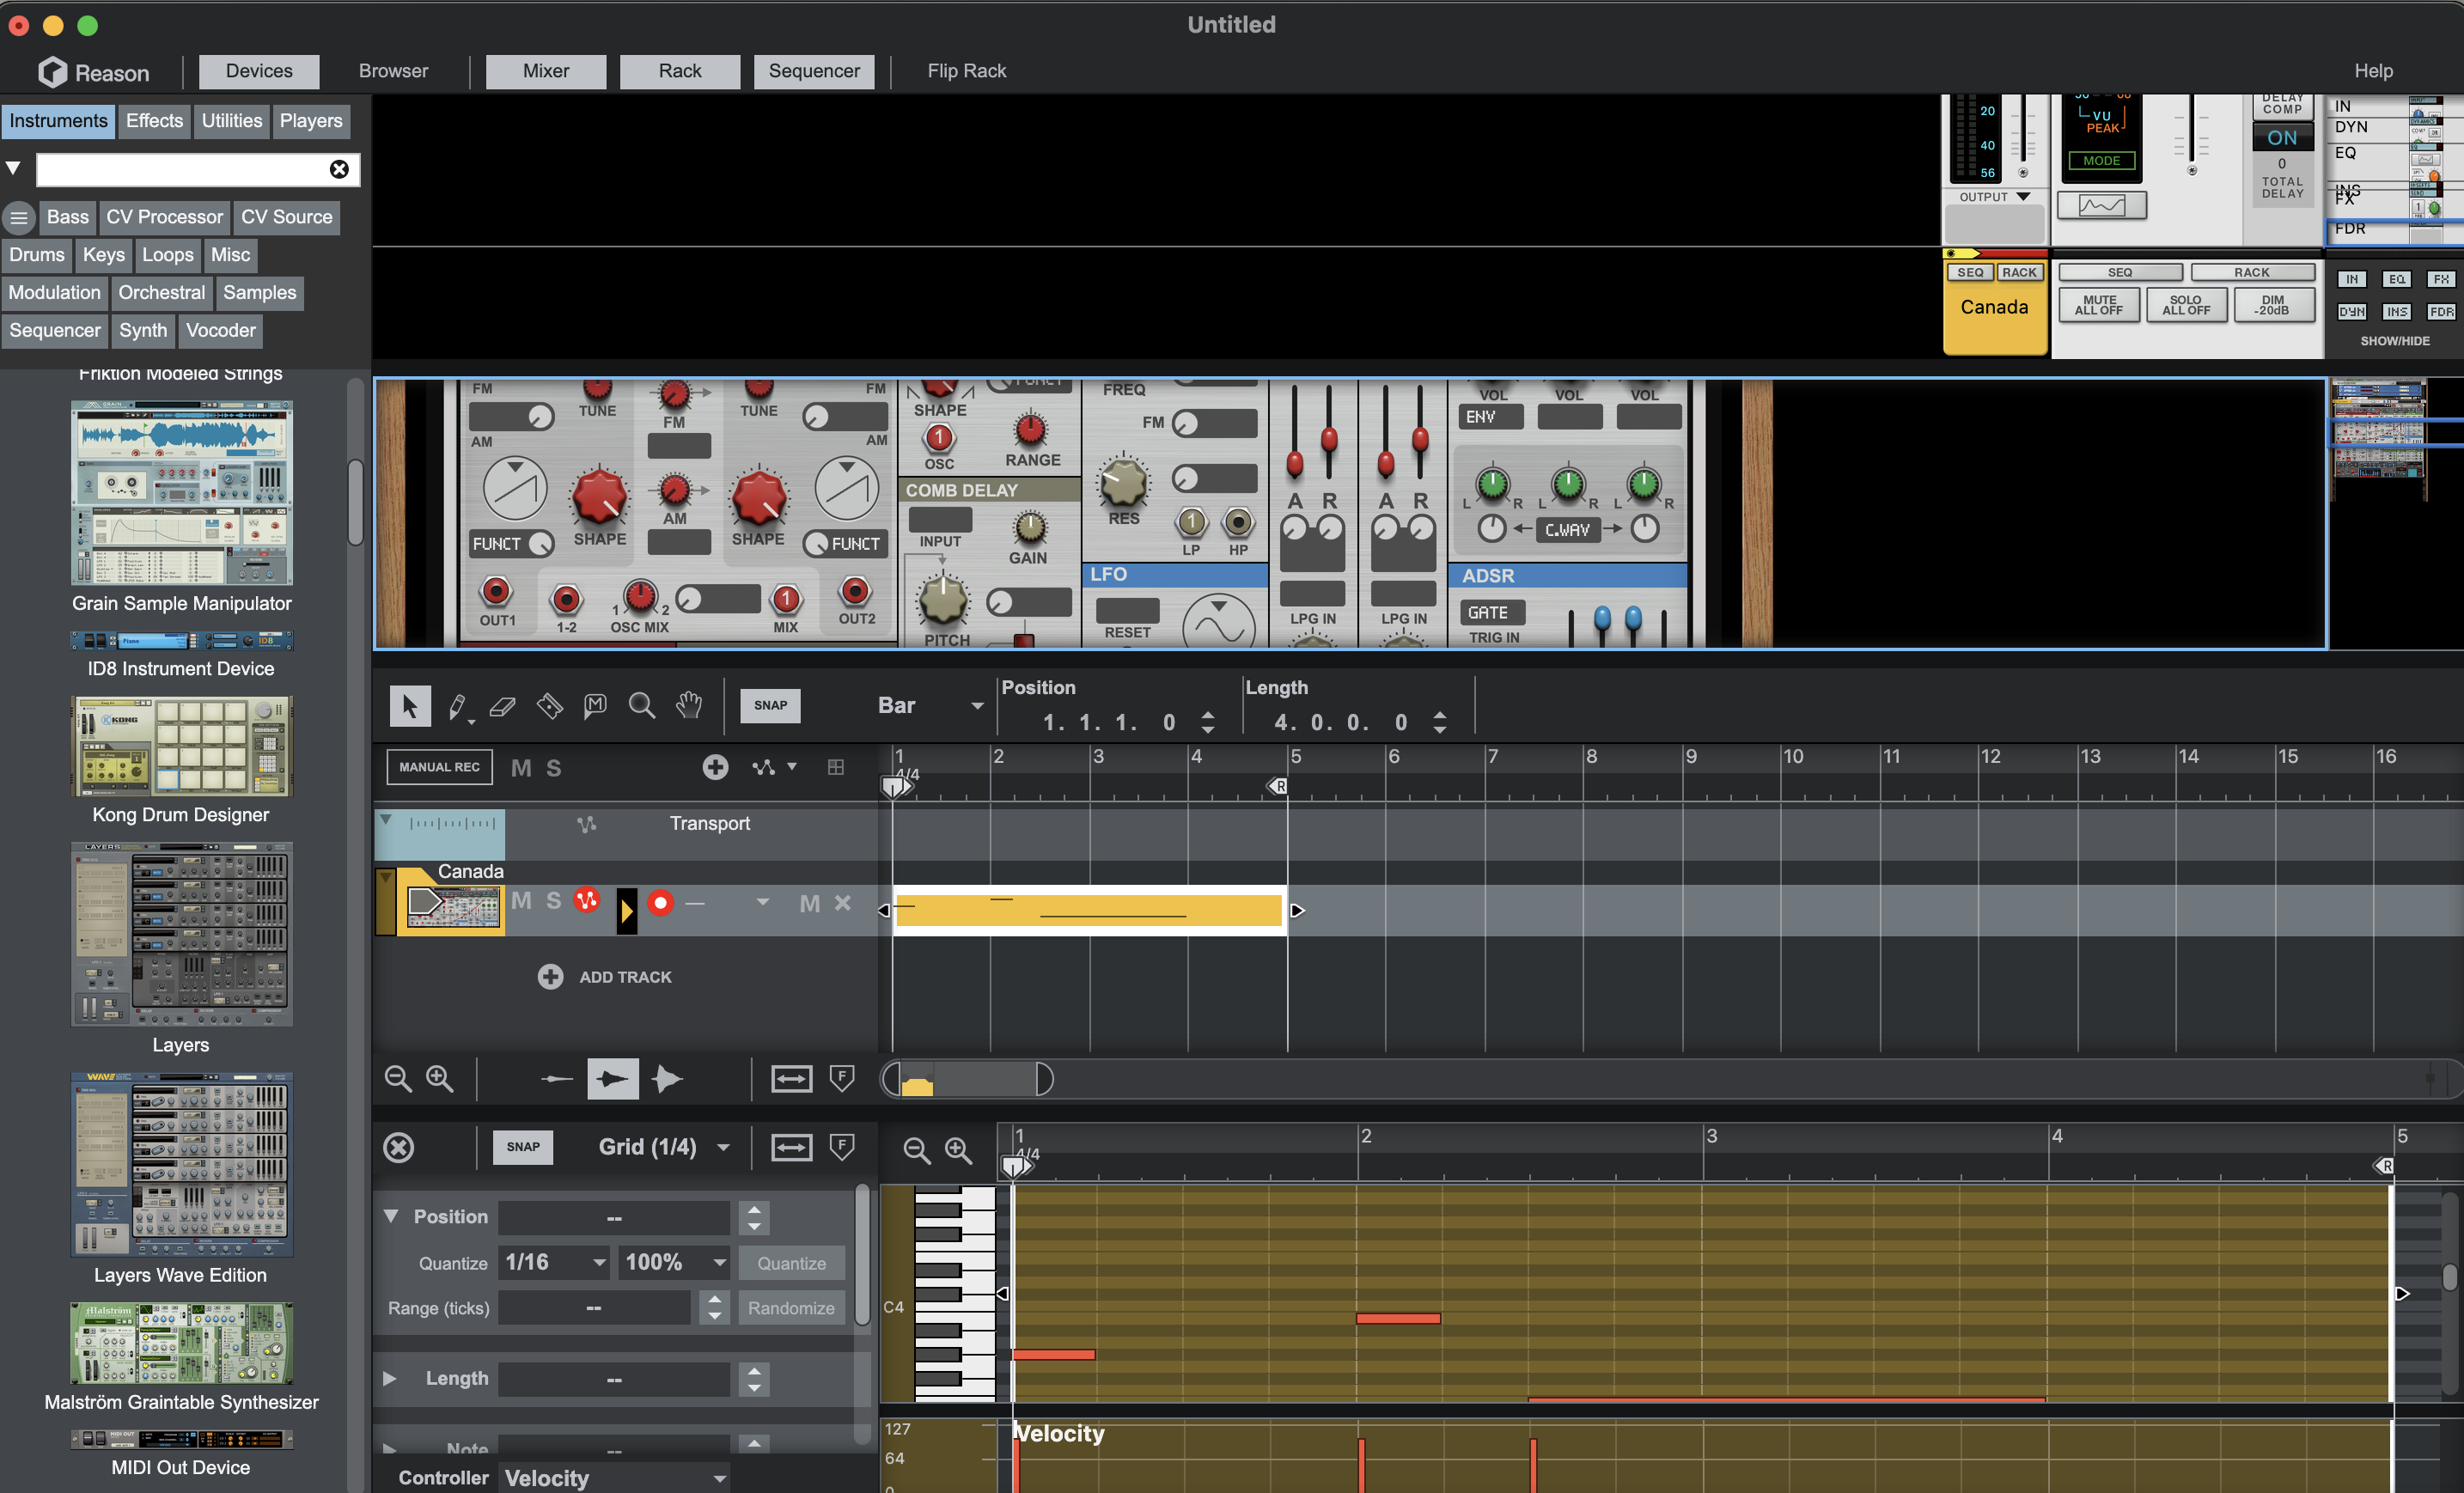Click the sequencer horizontal scroll handle
Image resolution: width=2464 pixels, height=1493 pixels.
tap(967, 1079)
